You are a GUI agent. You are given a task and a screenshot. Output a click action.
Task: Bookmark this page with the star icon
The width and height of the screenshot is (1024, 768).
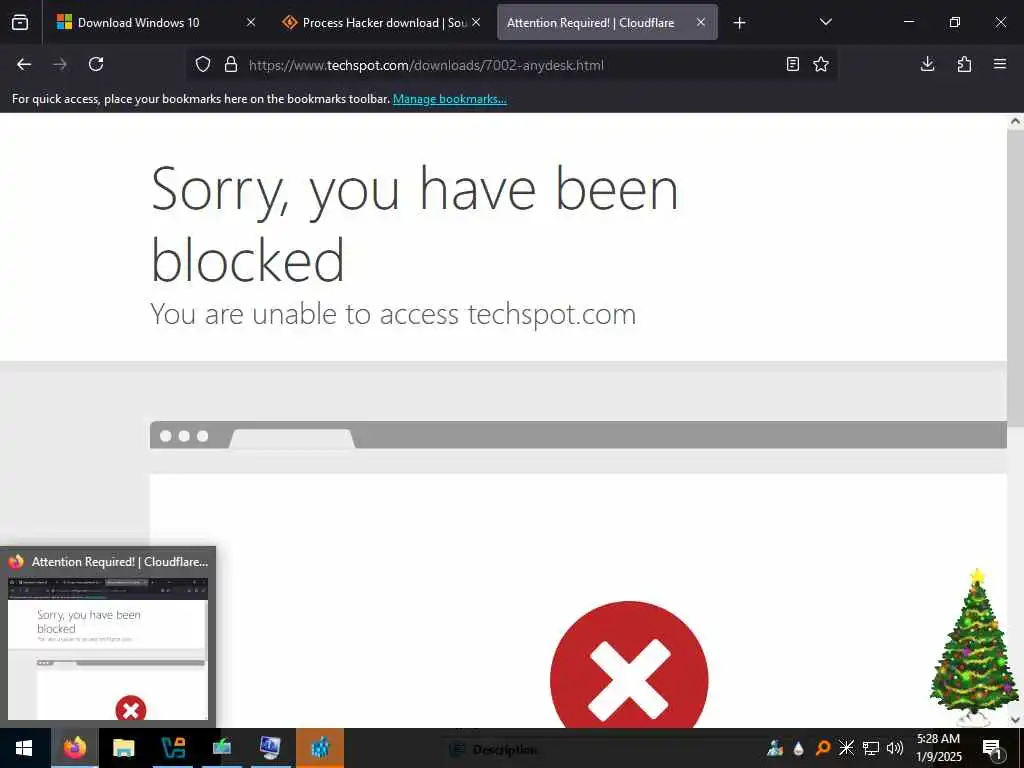coord(821,64)
